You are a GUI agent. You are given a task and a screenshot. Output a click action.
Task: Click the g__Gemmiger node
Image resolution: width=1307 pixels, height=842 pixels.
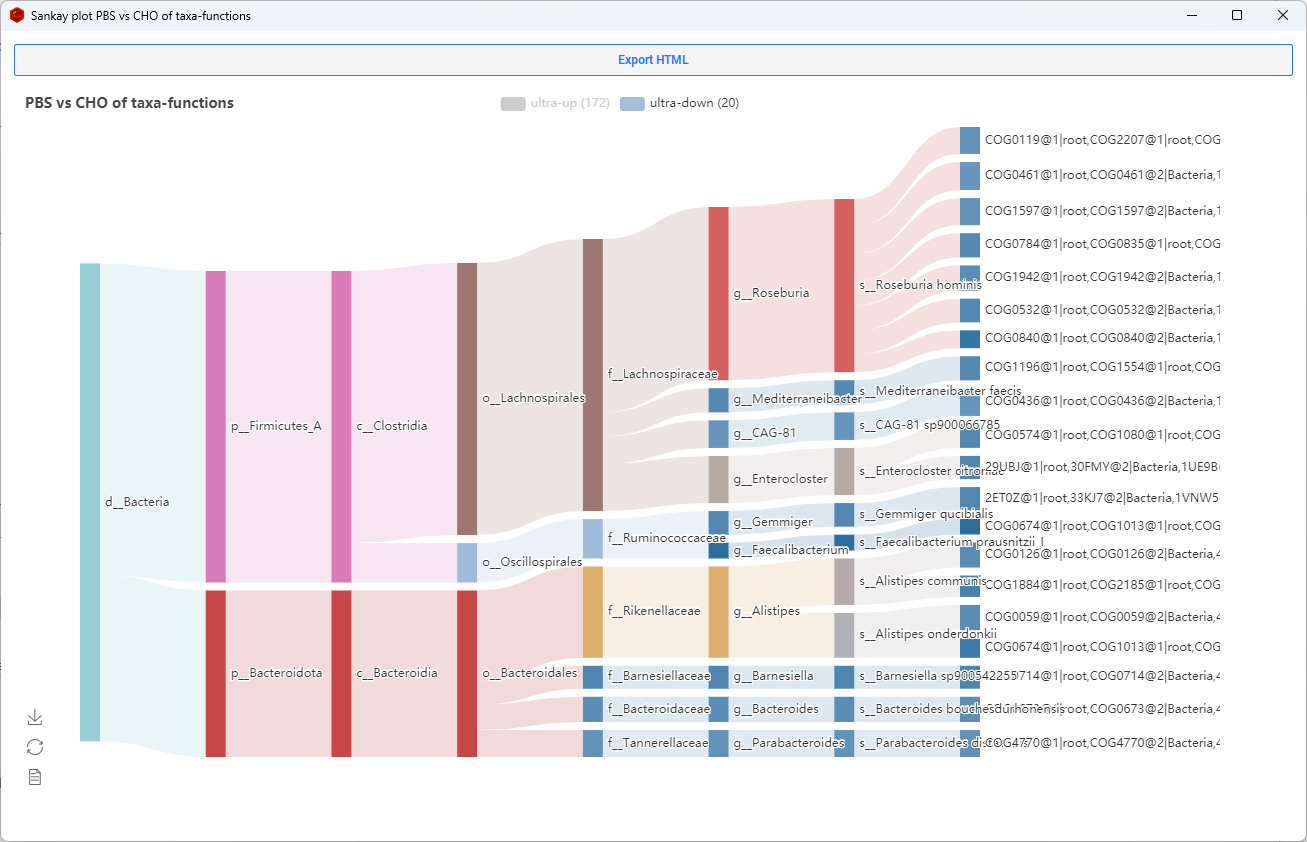719,522
